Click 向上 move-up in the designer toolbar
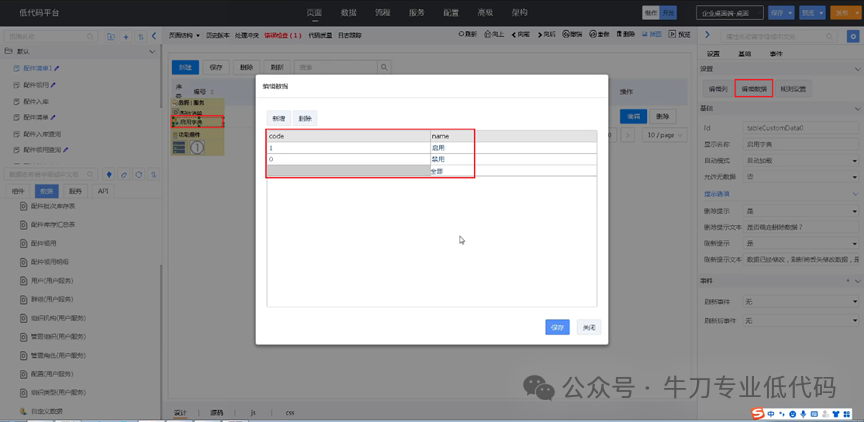Screen dimensions: 864x422 click(x=494, y=34)
